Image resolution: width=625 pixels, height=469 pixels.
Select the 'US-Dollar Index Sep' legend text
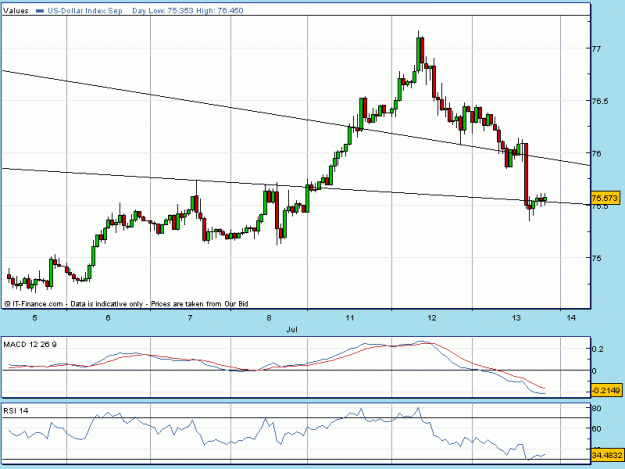(85, 11)
